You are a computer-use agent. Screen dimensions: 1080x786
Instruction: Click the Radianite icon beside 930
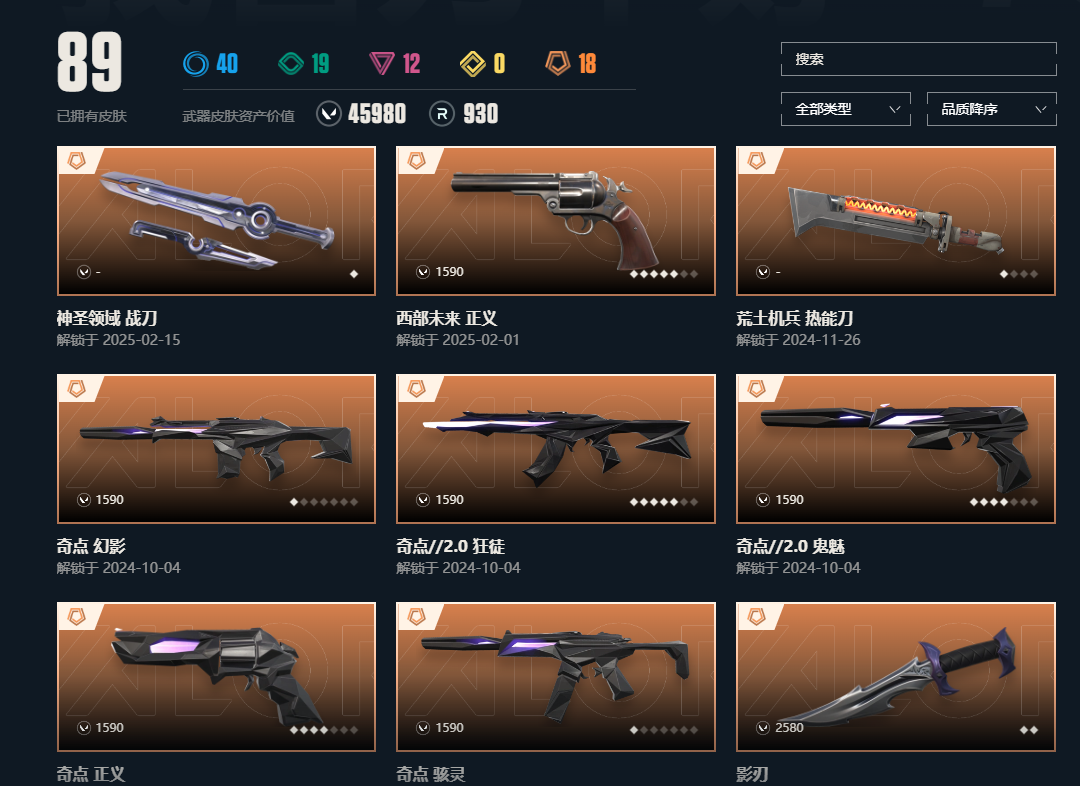tap(442, 114)
